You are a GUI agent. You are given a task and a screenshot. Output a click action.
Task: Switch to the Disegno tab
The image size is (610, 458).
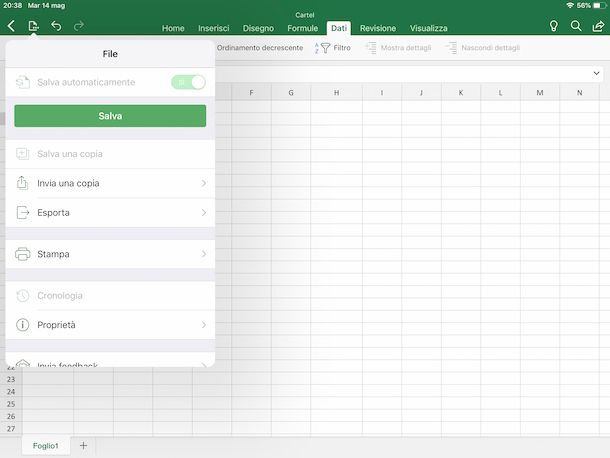[x=258, y=28]
